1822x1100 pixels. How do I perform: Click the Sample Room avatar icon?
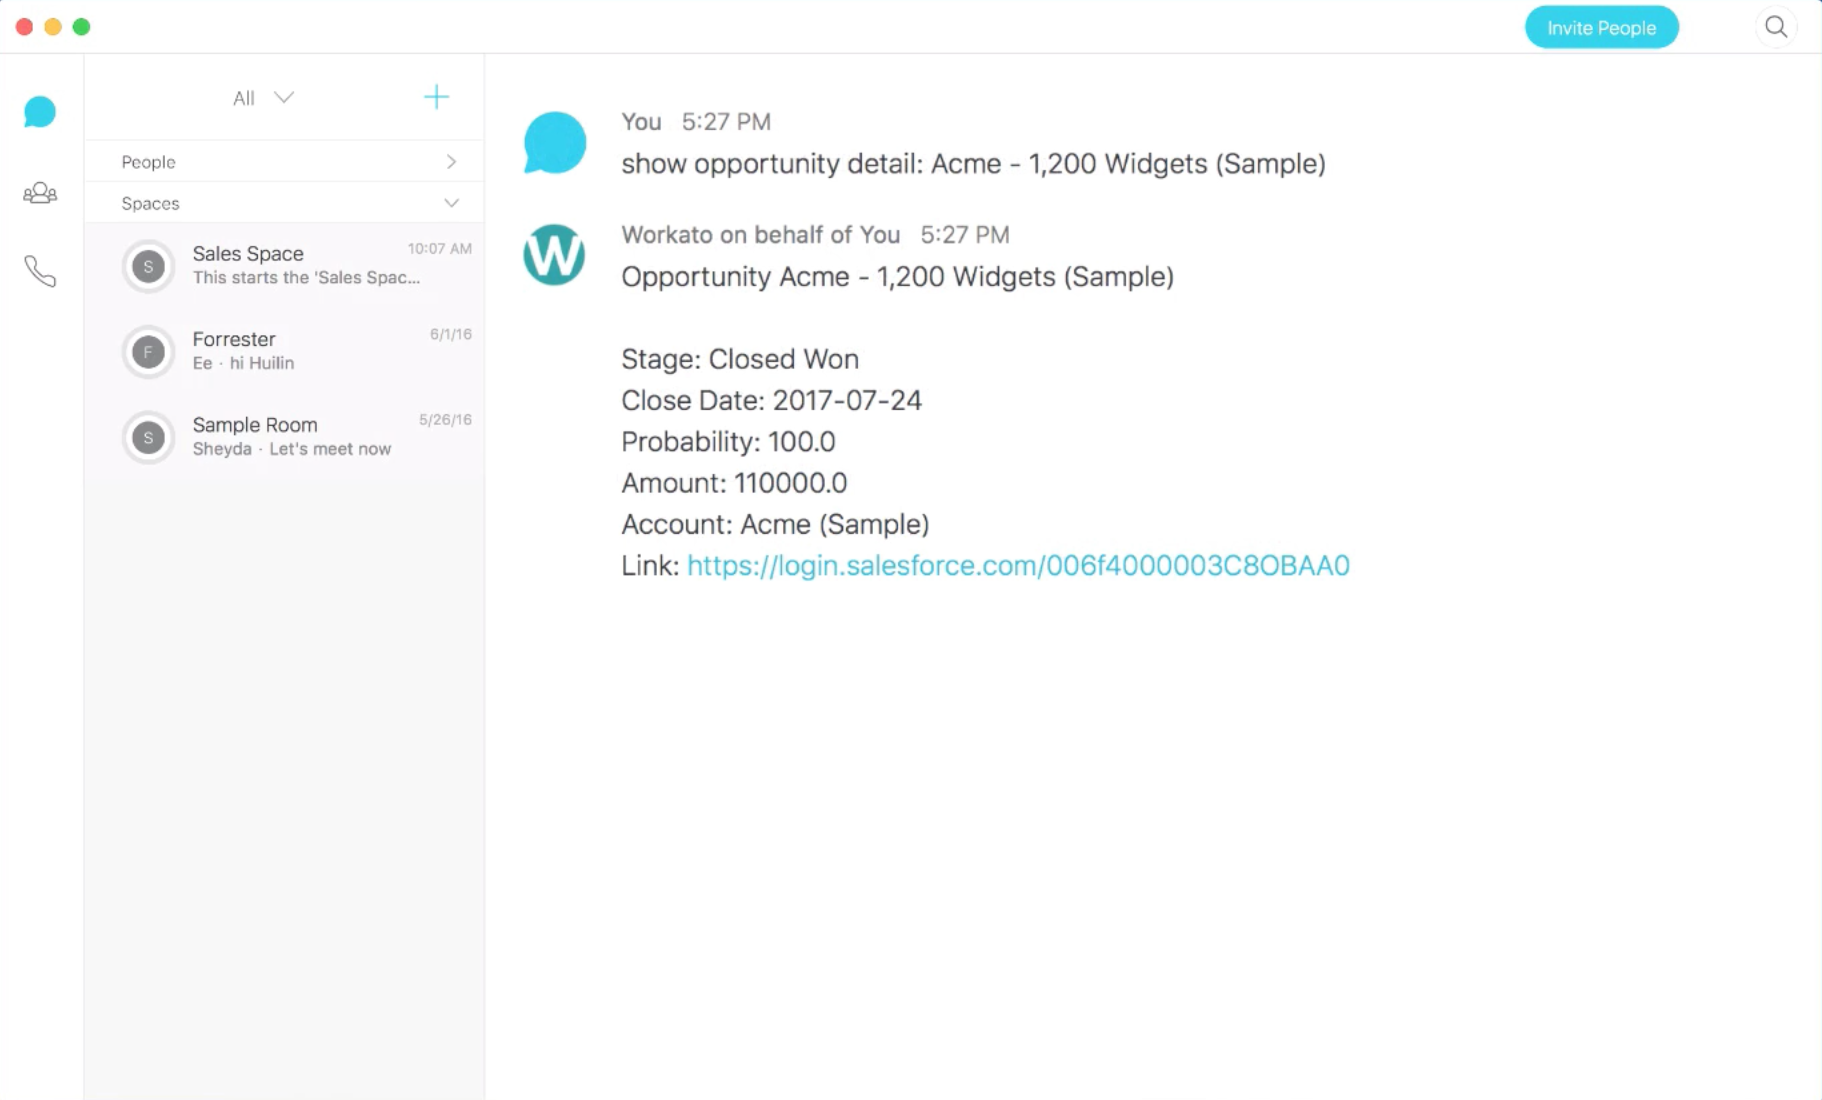[148, 437]
